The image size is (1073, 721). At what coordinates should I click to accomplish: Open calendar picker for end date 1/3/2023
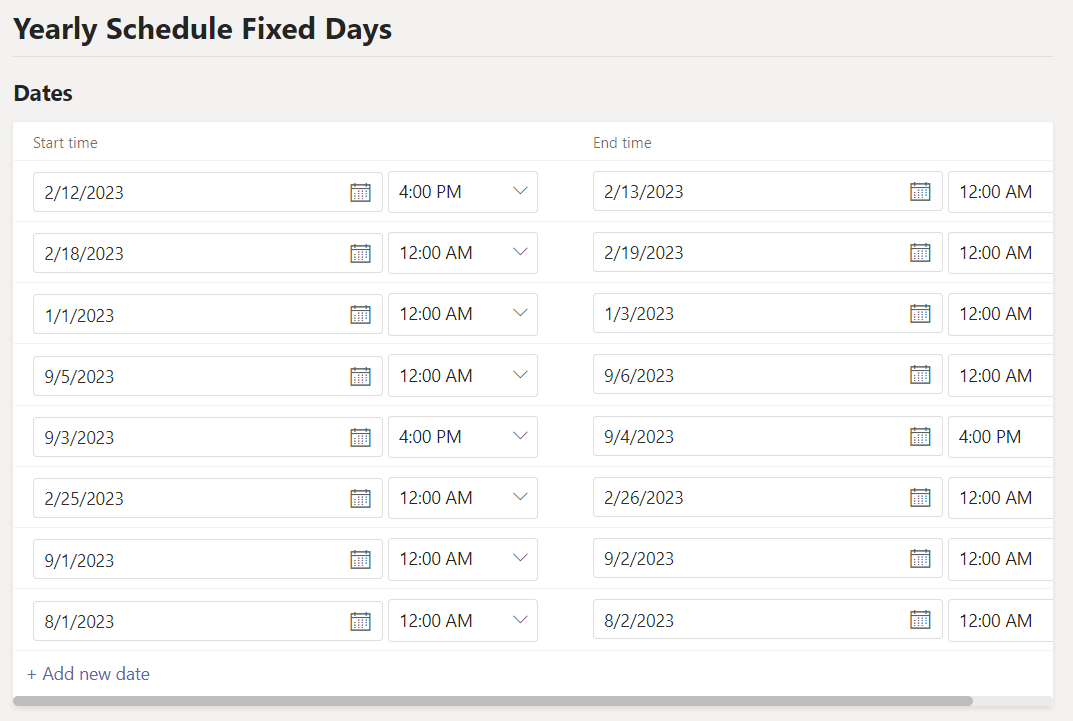click(x=920, y=314)
